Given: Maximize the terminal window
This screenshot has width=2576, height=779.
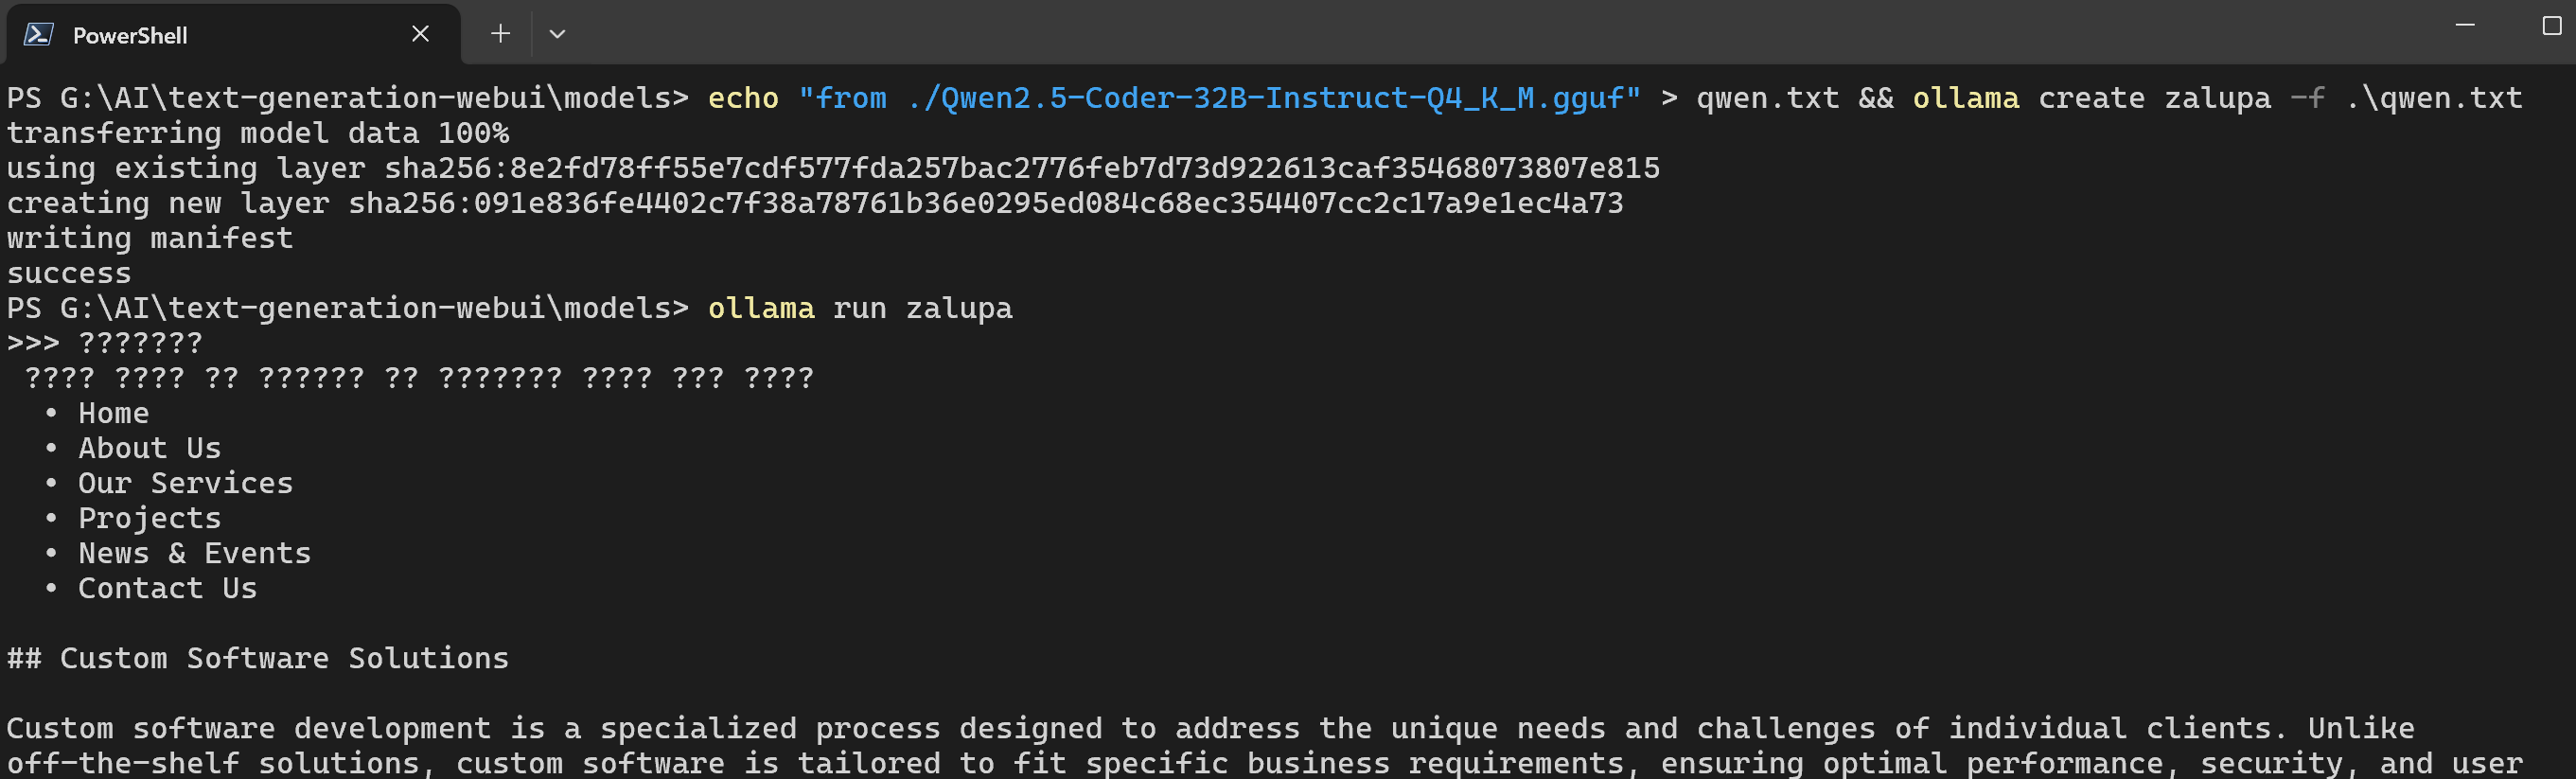Looking at the screenshot, I should [x=2551, y=25].
